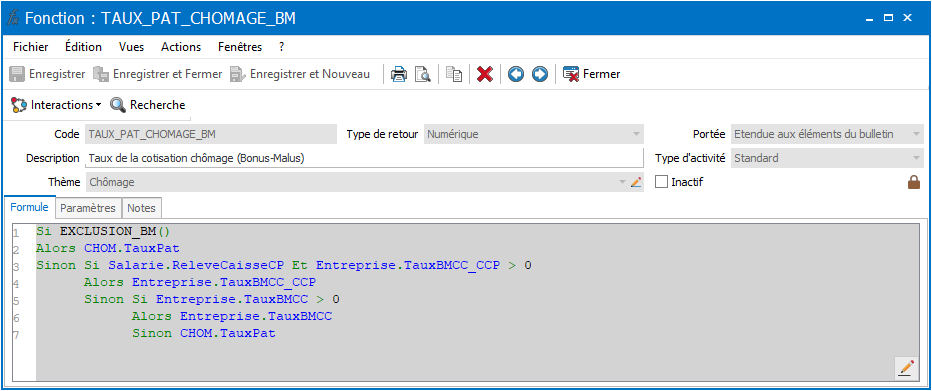Open the Interactions dropdown
The height and width of the screenshot is (391, 932).
pyautogui.click(x=56, y=105)
